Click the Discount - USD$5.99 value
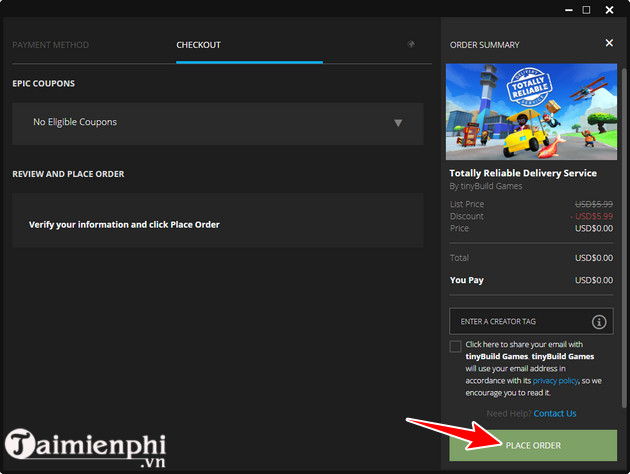This screenshot has height=474, width=630. (591, 216)
